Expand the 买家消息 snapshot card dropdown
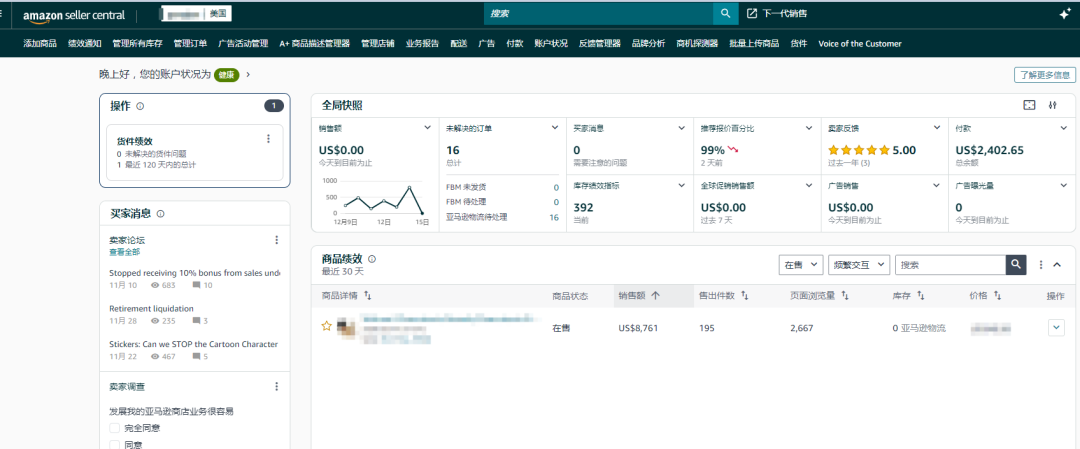The height and width of the screenshot is (449, 1080). pyautogui.click(x=682, y=127)
